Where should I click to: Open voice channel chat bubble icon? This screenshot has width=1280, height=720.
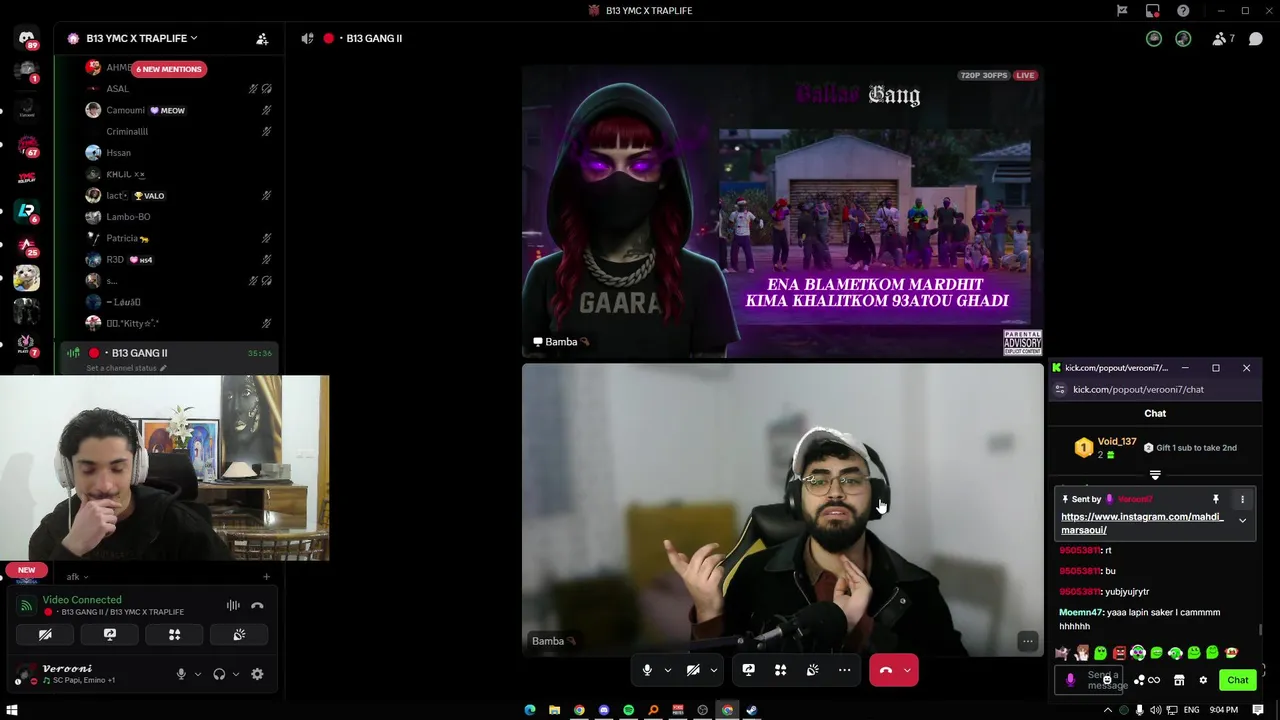click(1256, 39)
